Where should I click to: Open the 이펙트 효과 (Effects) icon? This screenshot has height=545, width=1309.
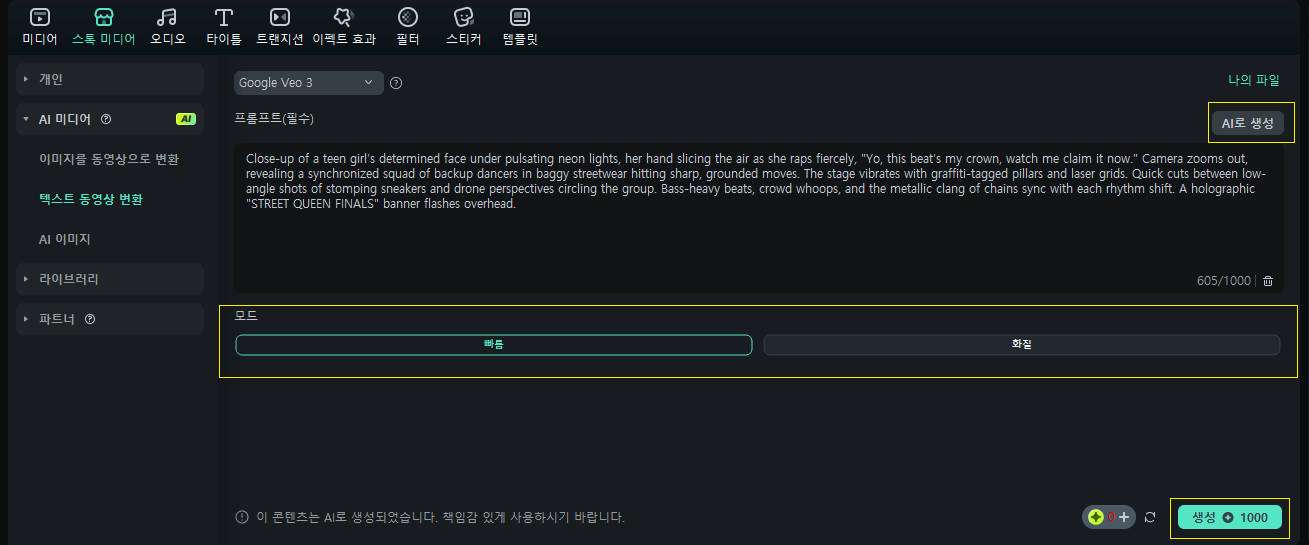[343, 17]
